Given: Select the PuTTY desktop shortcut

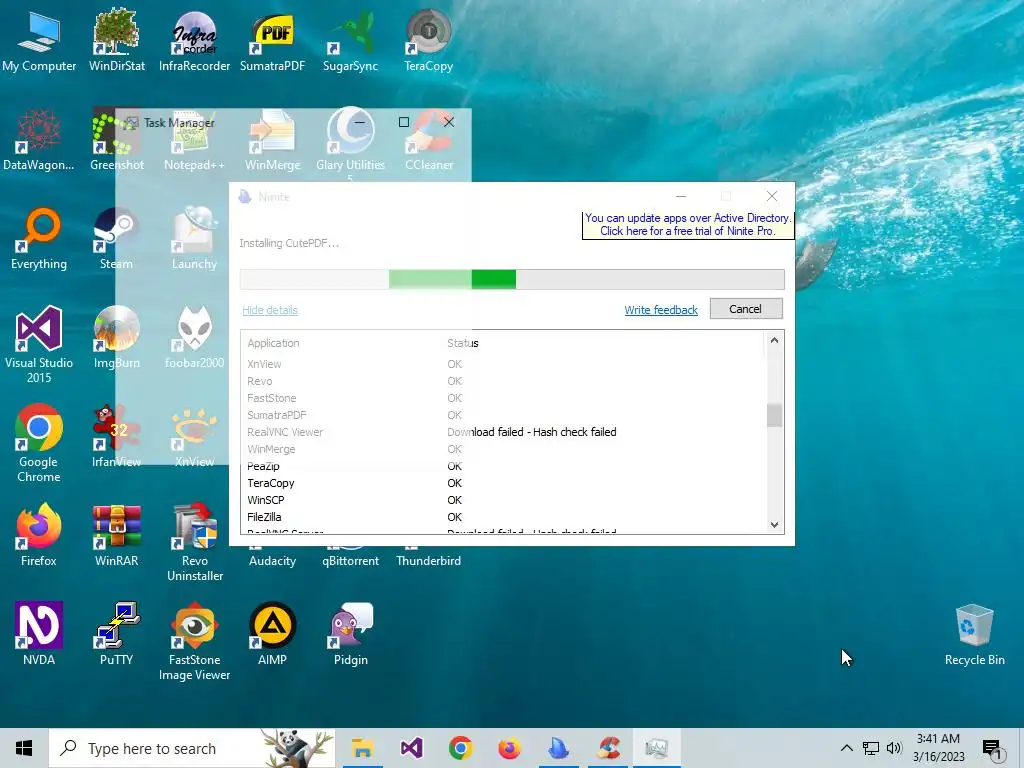Looking at the screenshot, I should click(116, 634).
